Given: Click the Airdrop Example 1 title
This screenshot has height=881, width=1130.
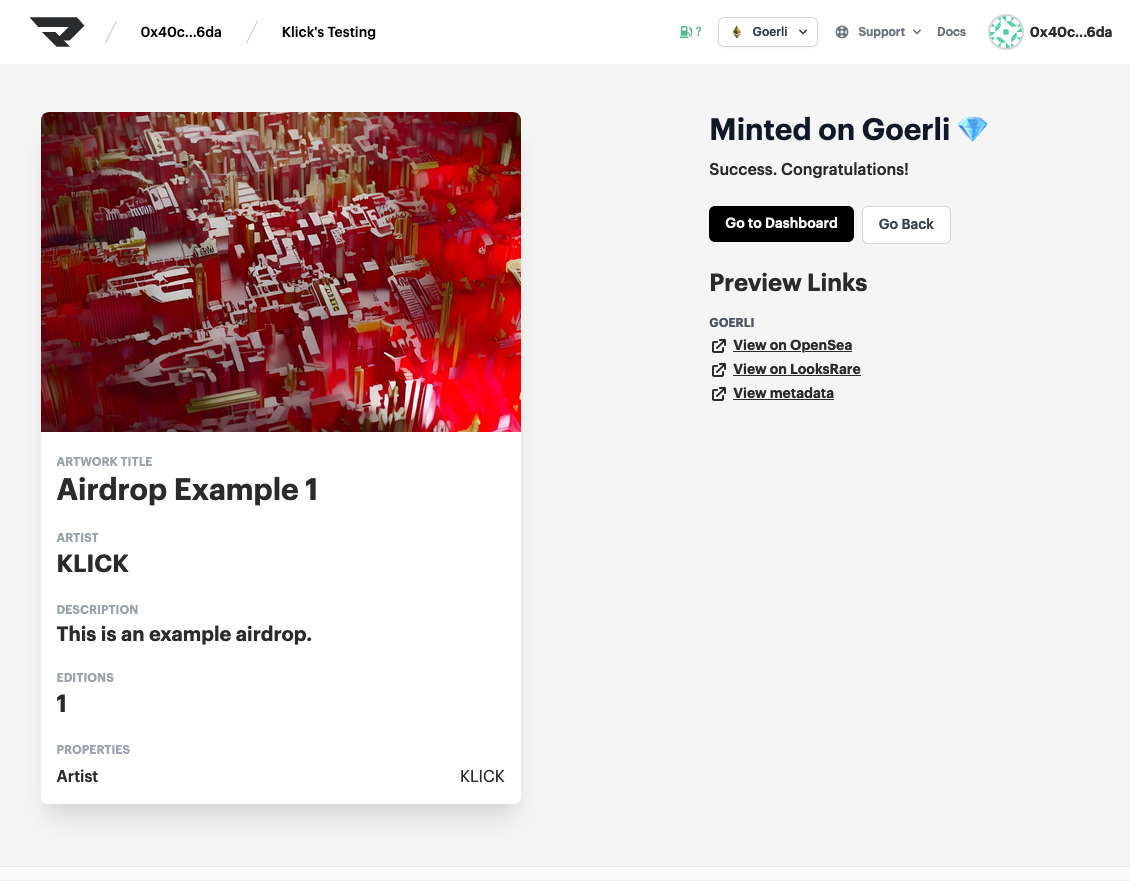Looking at the screenshot, I should point(187,490).
